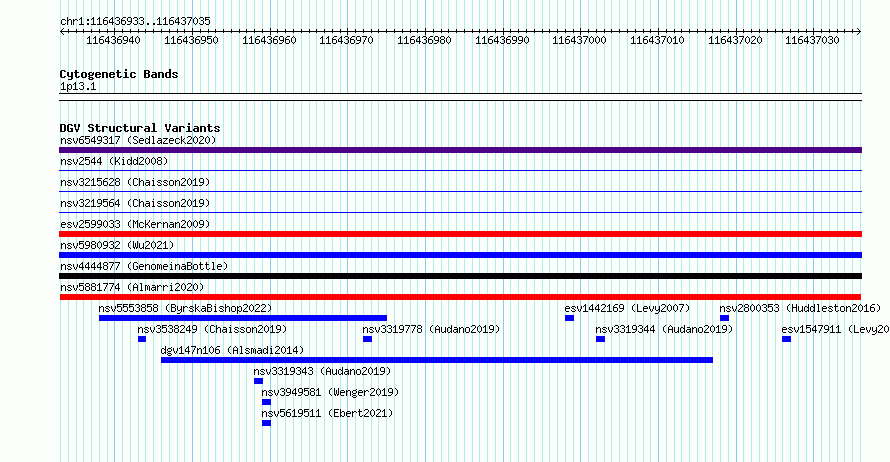Open the nsv3319344 (Audano2019) label
This screenshot has width=890, height=462.
pos(664,329)
